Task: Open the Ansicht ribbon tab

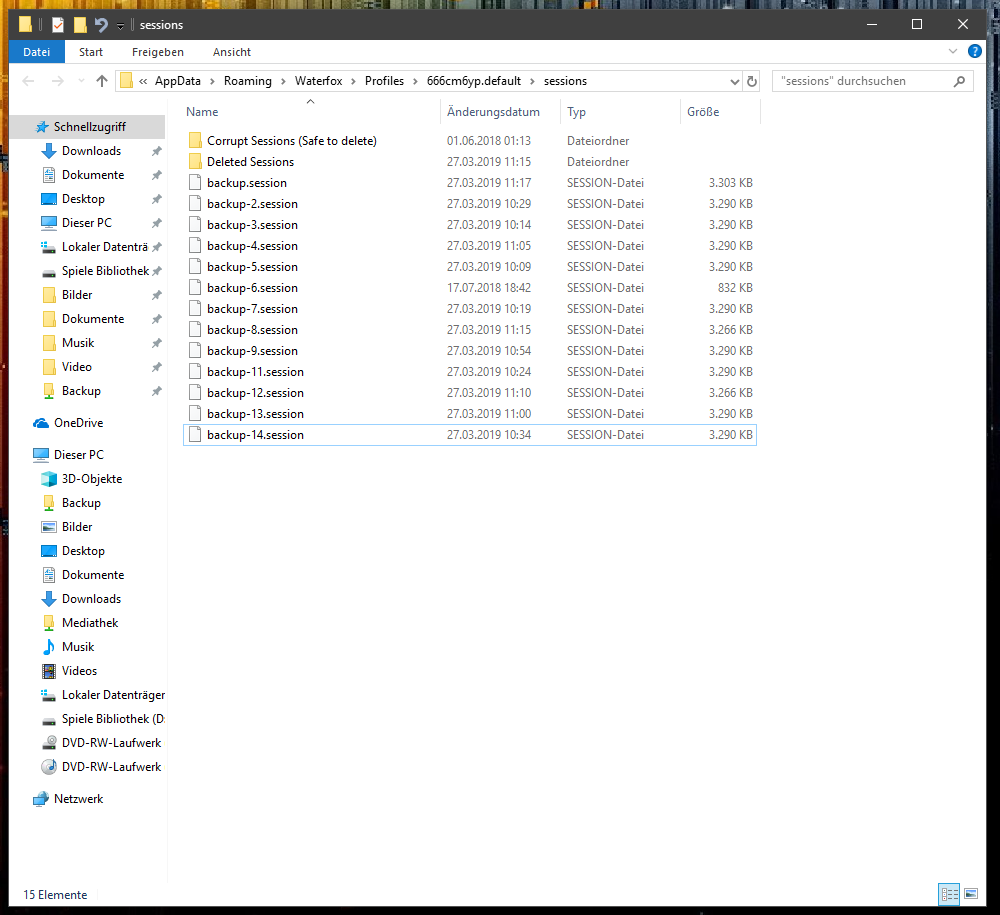Action: [x=232, y=52]
